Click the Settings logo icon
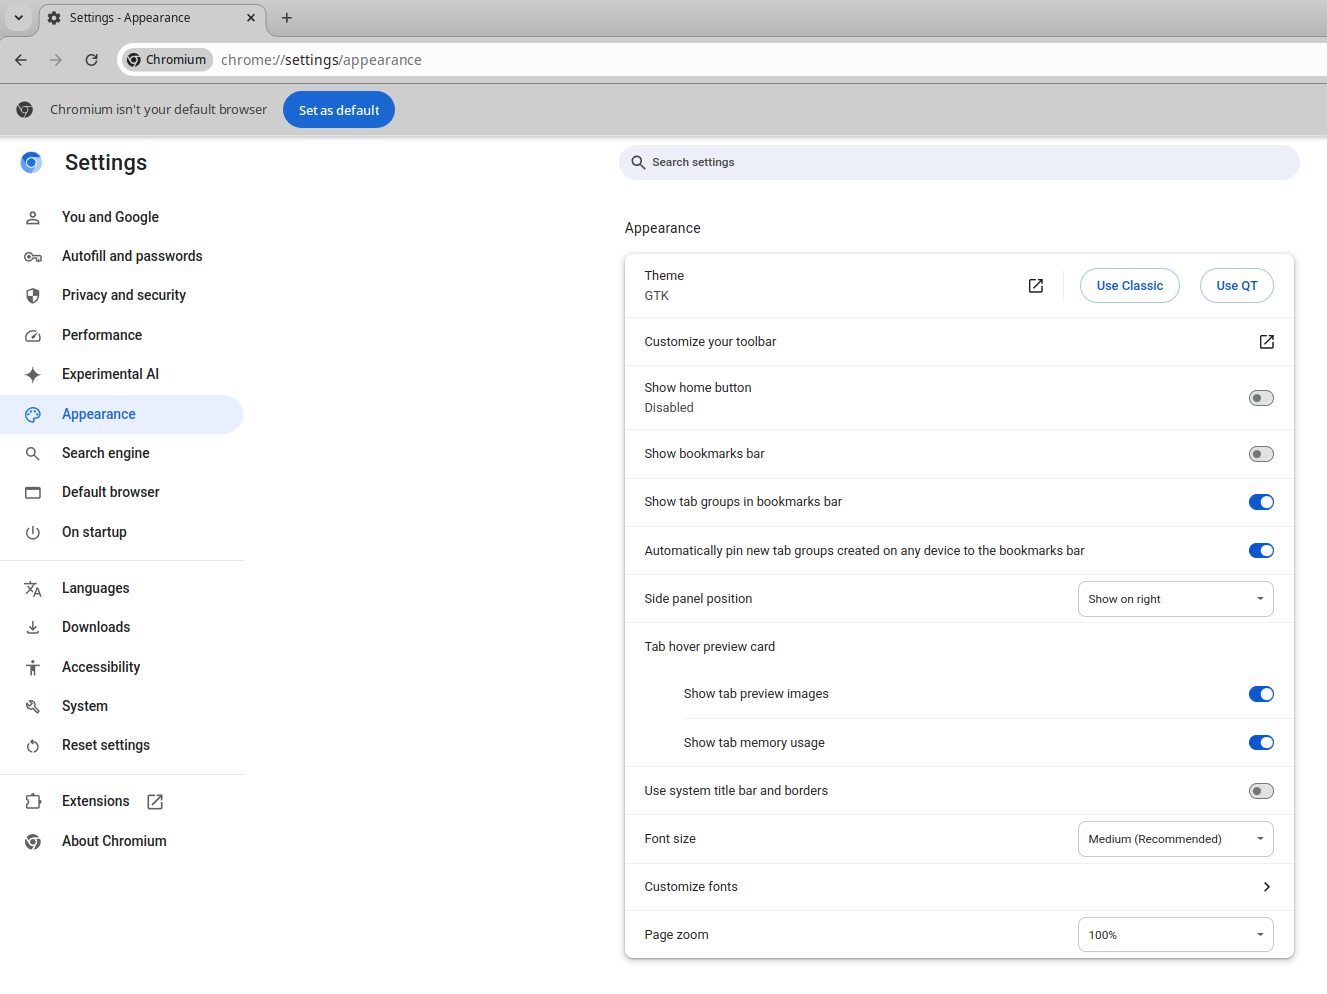Screen dimensions: 1327x994 point(32,162)
